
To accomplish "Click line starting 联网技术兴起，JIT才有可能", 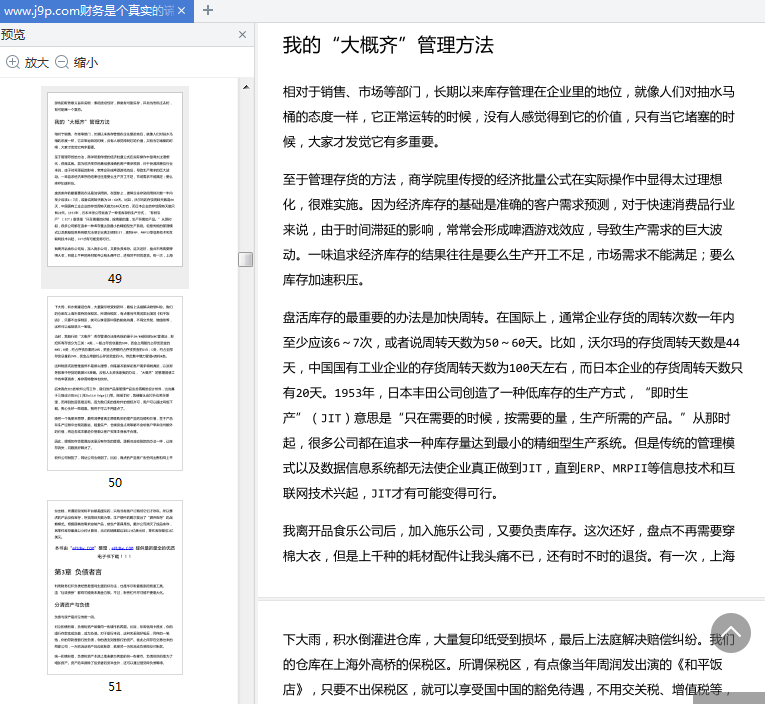I will click(391, 493).
